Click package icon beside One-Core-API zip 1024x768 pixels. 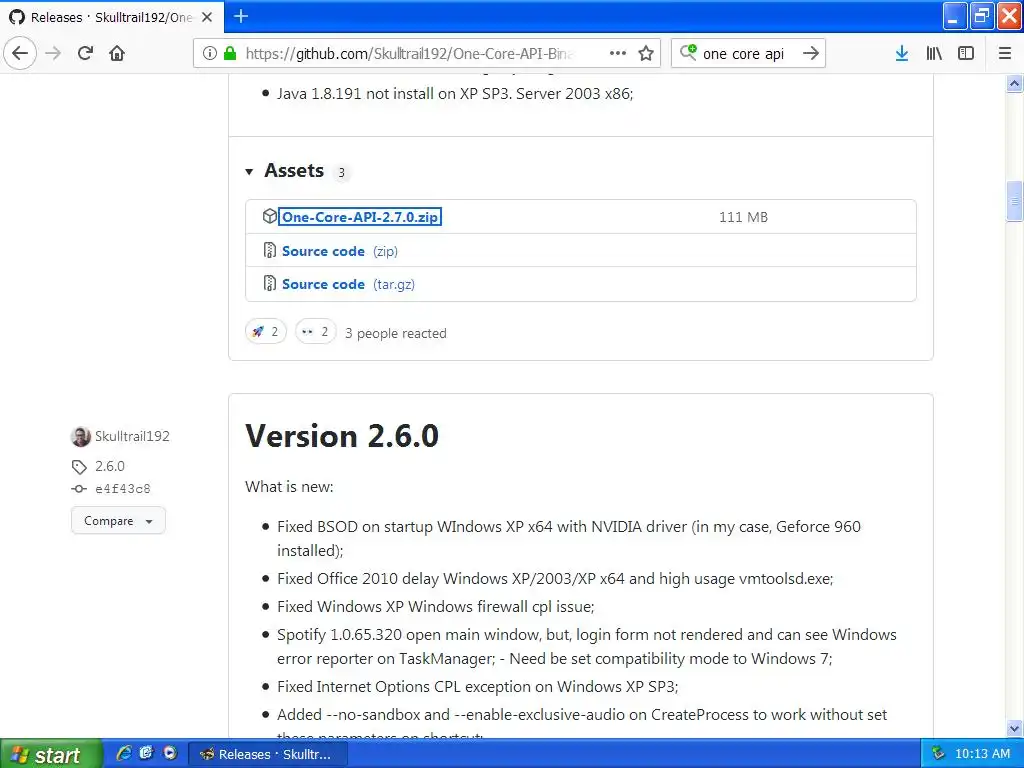[x=270, y=216]
